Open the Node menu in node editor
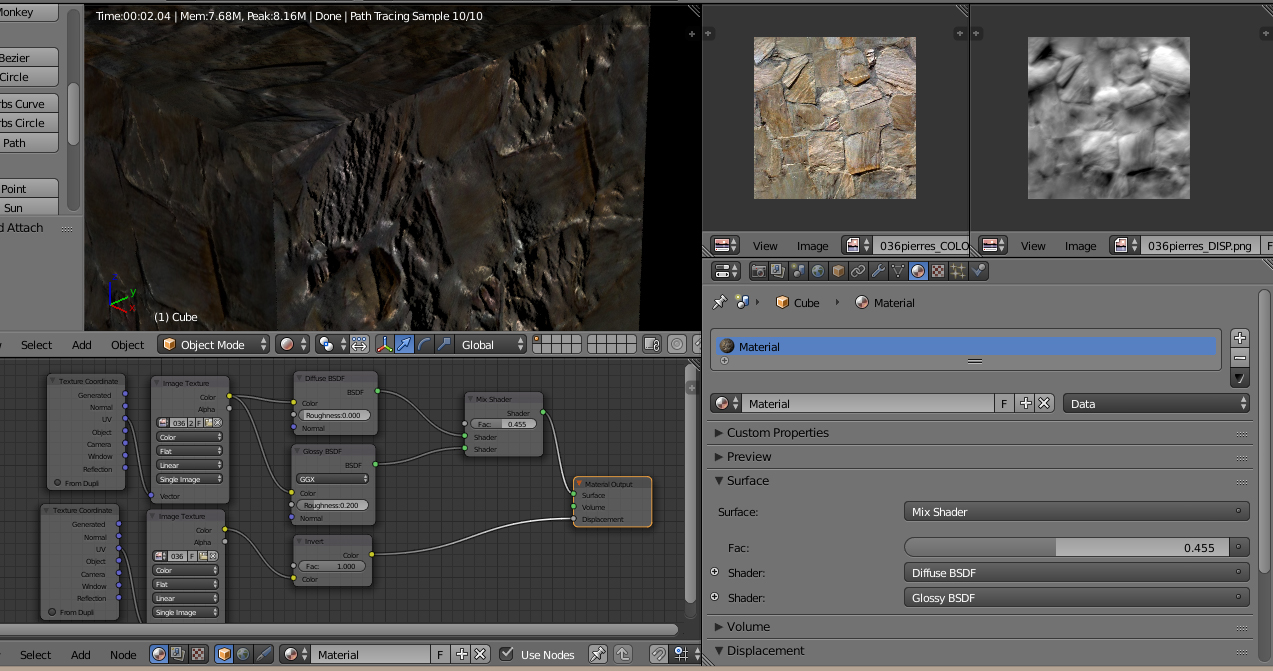 tap(123, 655)
